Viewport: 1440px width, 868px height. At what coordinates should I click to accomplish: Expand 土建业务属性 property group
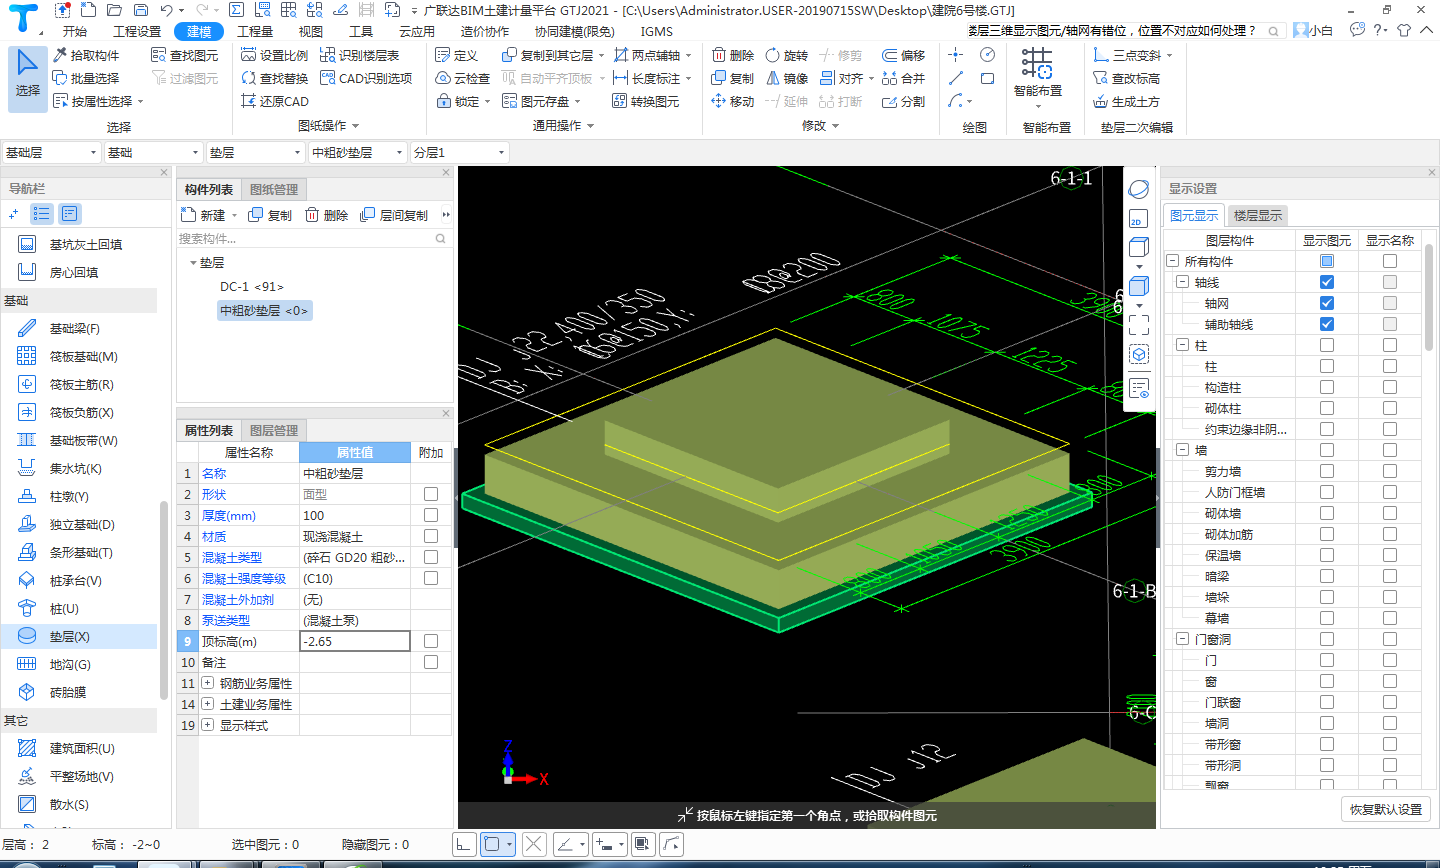point(208,704)
